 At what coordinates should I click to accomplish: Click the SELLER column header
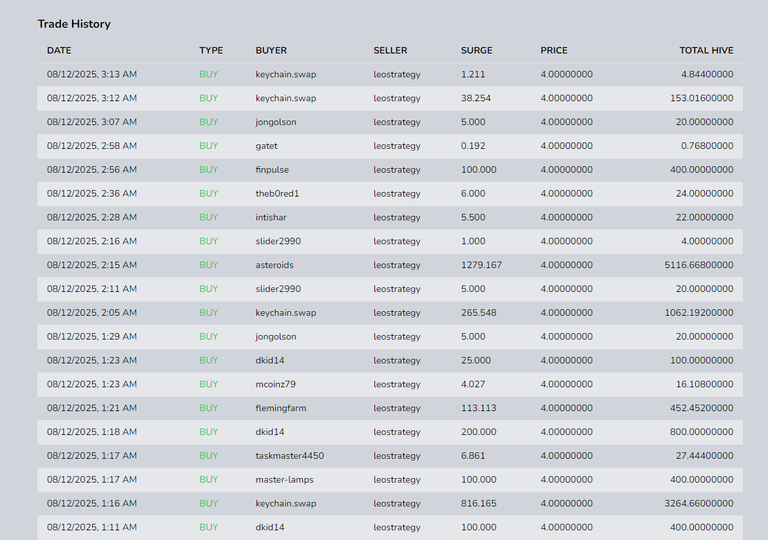pos(390,50)
